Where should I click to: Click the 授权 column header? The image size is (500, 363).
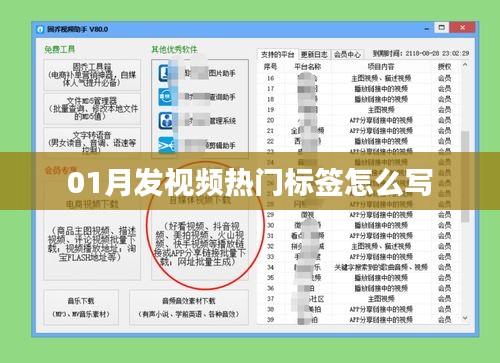[x=445, y=67]
